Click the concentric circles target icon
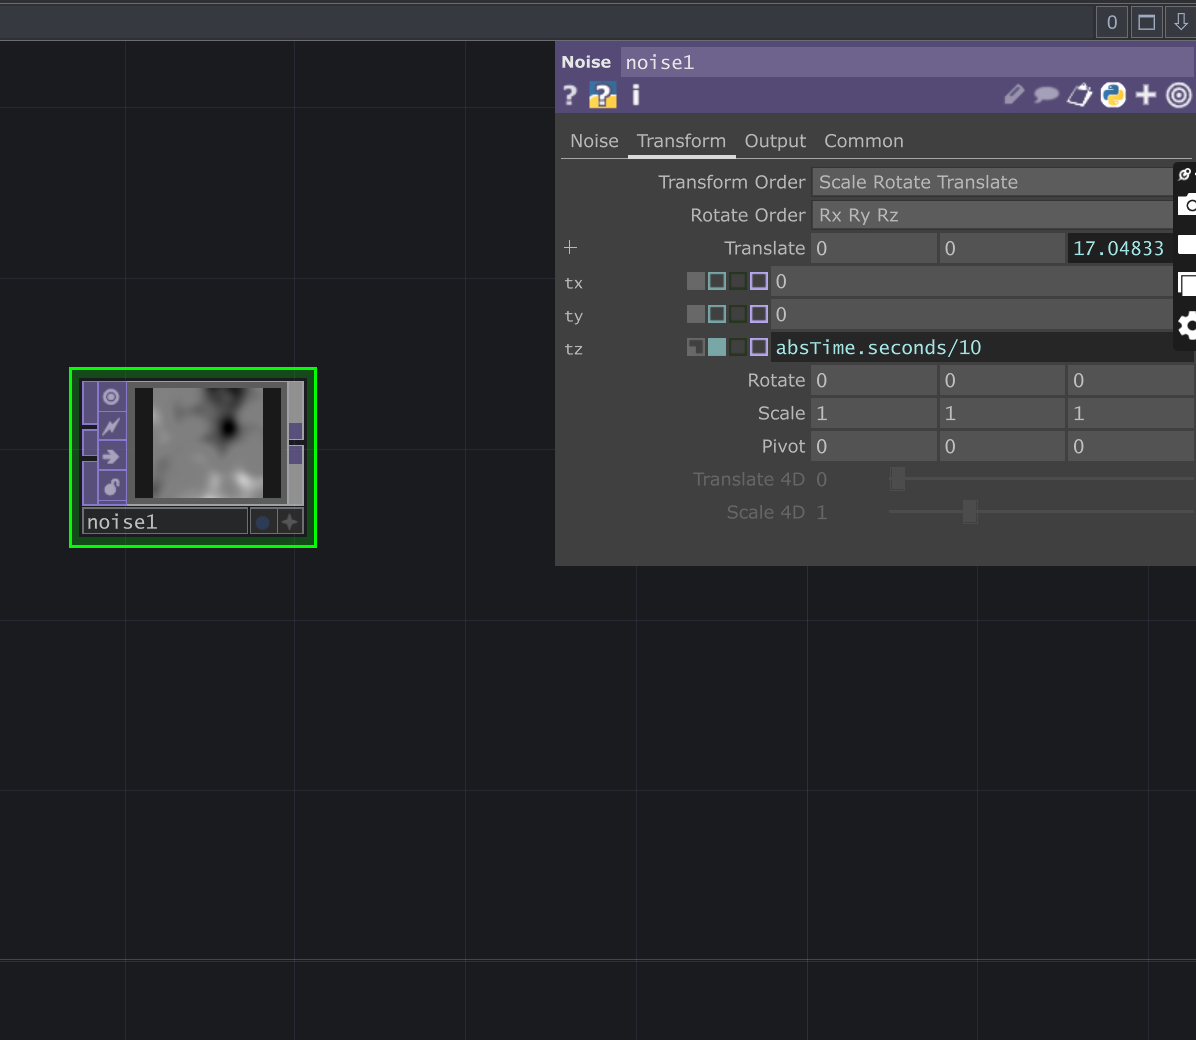Screen dimensions: 1196x1040 click(1178, 95)
